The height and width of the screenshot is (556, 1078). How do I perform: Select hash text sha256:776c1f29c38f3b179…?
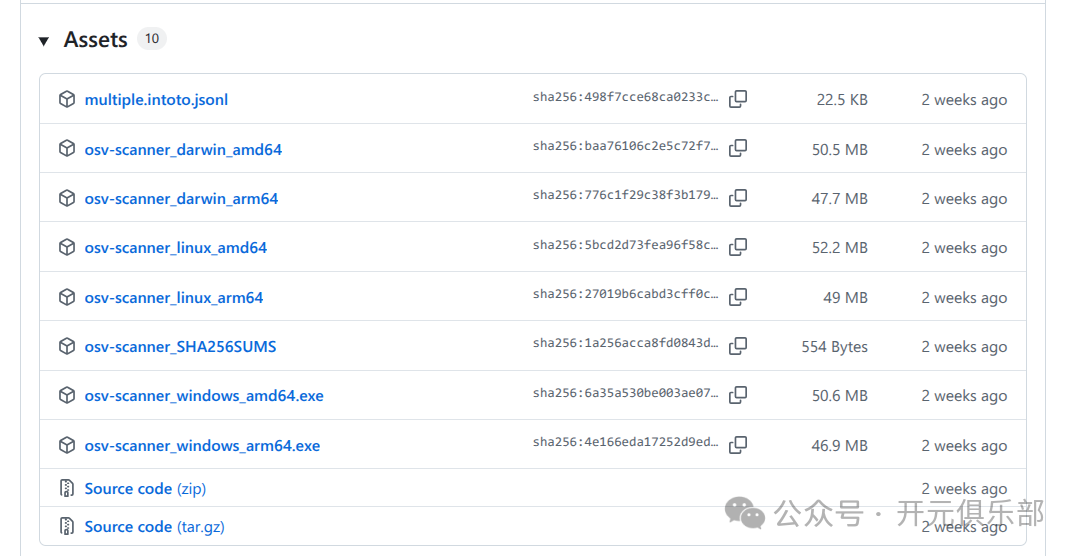pyautogui.click(x=626, y=195)
